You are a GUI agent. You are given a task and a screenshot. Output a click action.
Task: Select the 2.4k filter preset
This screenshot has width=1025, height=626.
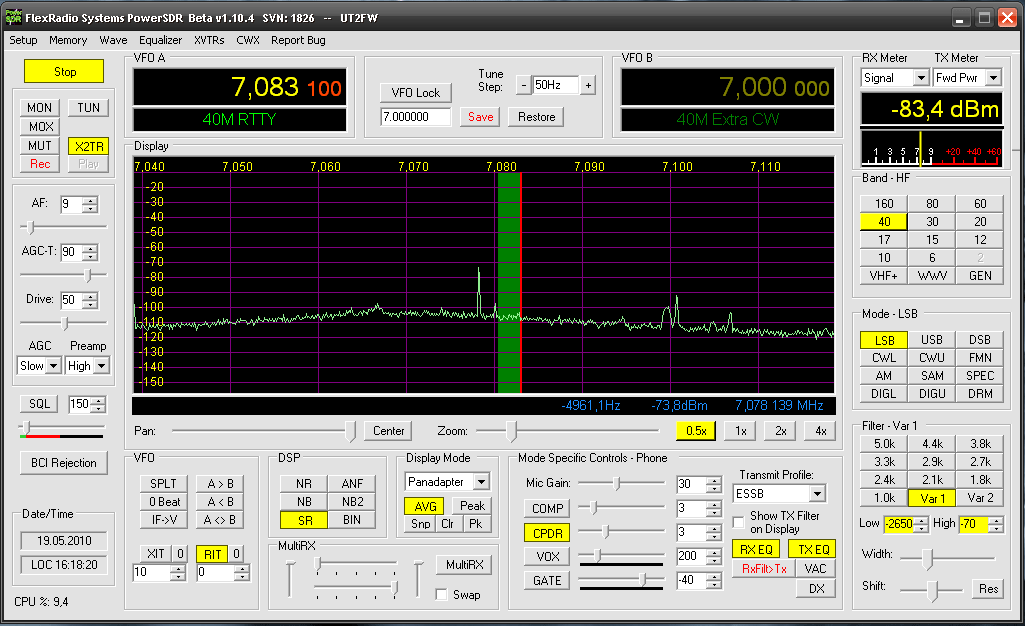pyautogui.click(x=884, y=480)
